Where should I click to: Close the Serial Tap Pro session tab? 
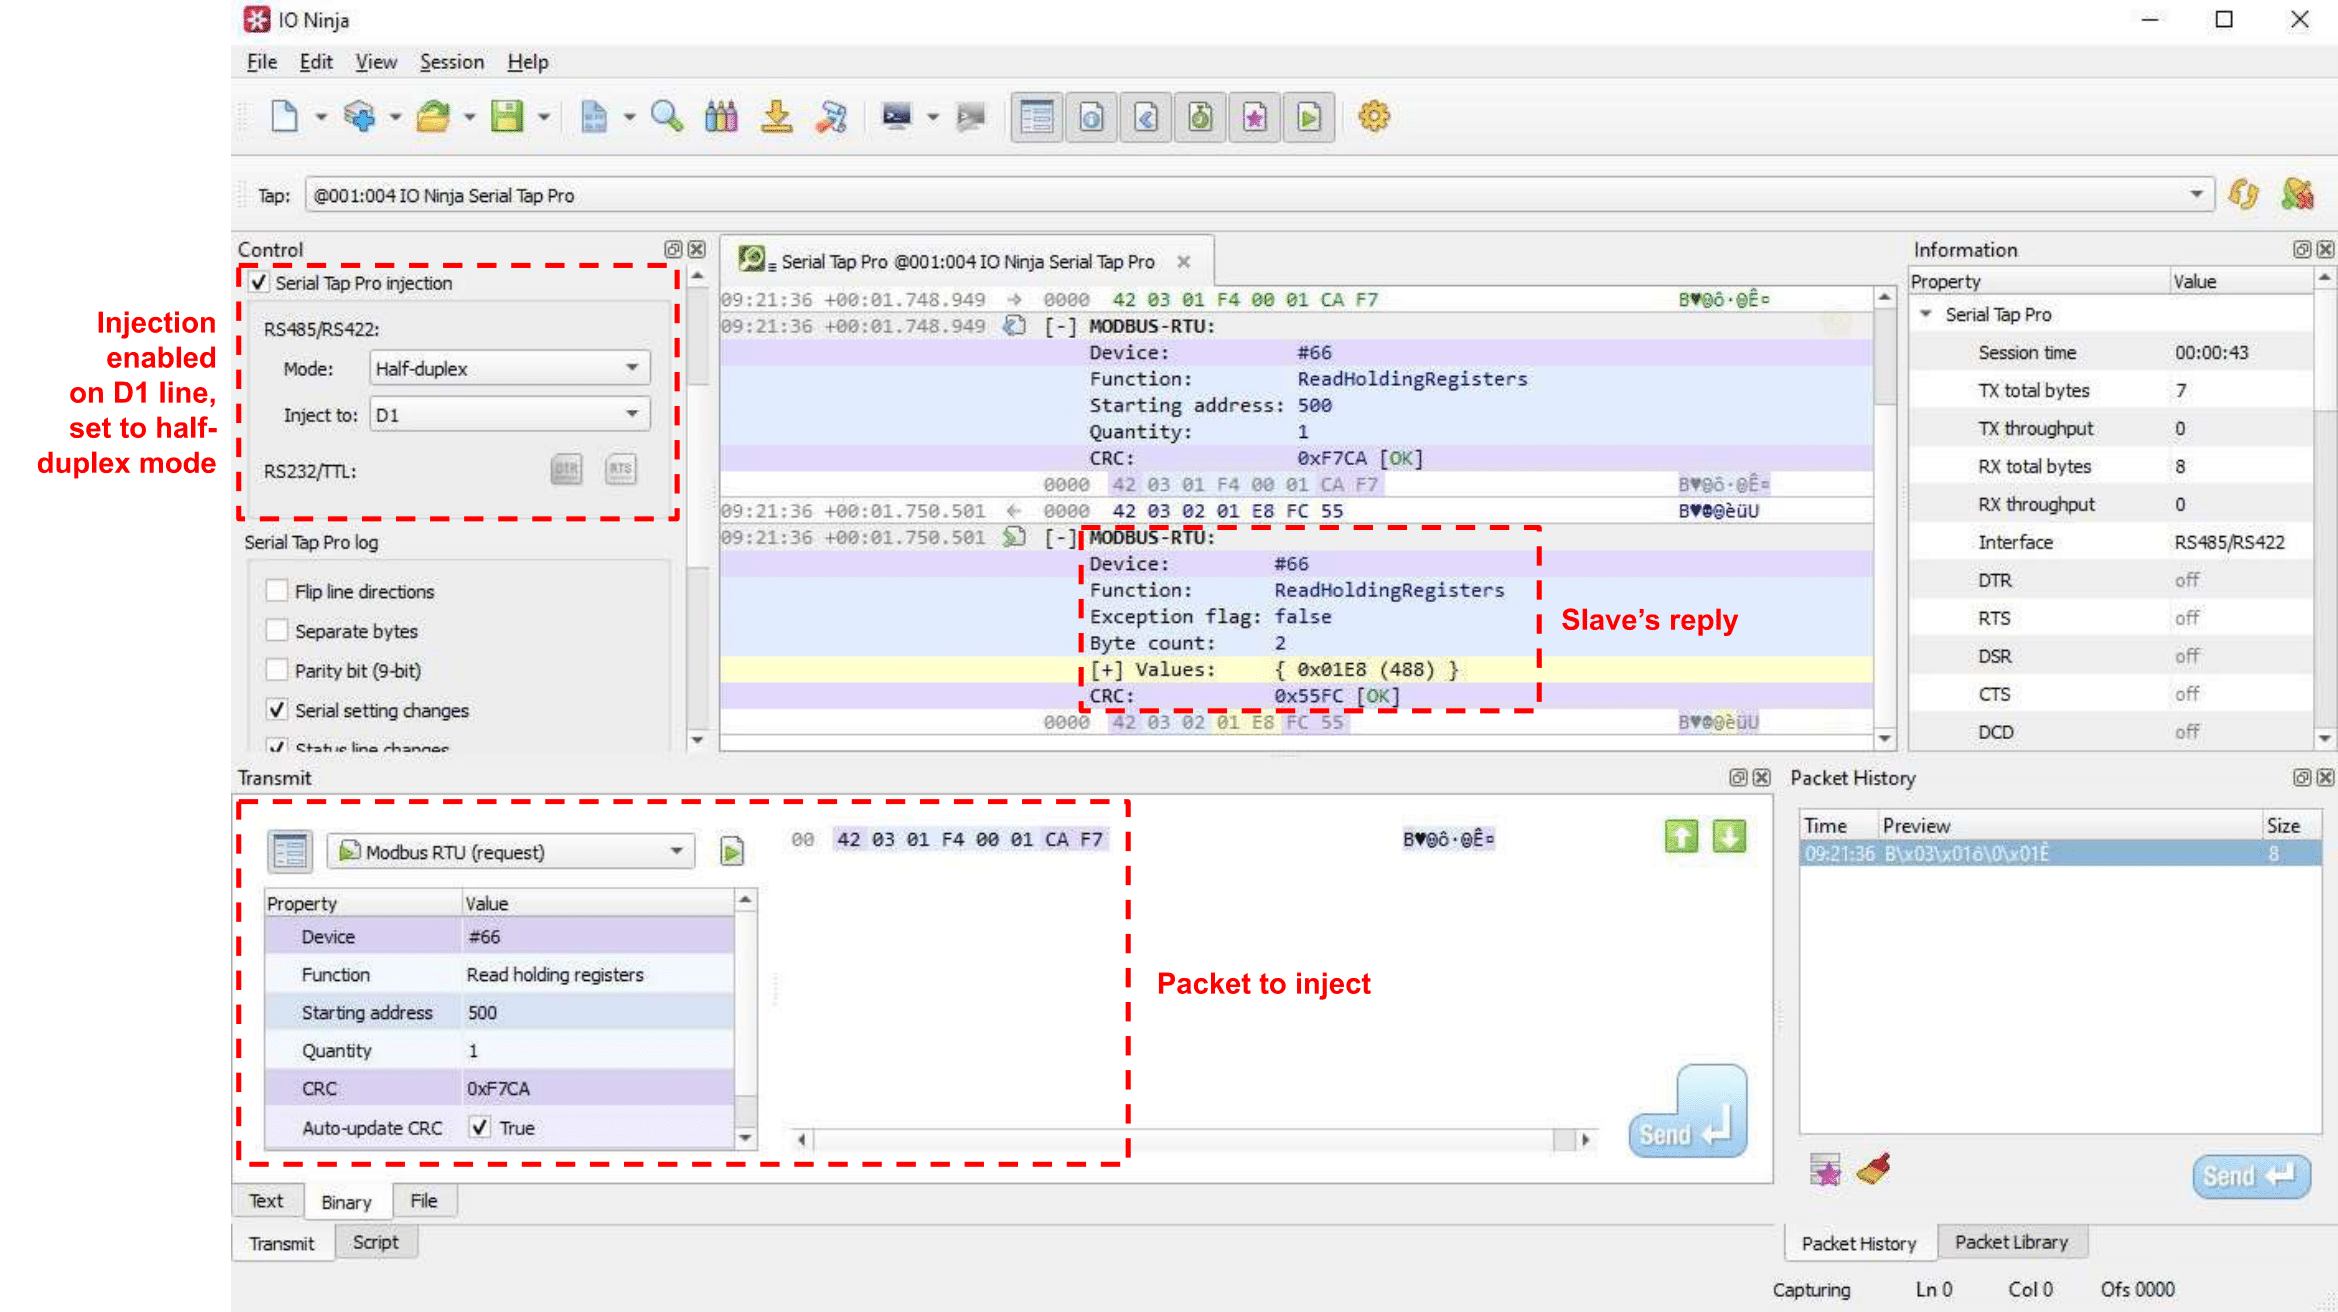tap(1184, 261)
